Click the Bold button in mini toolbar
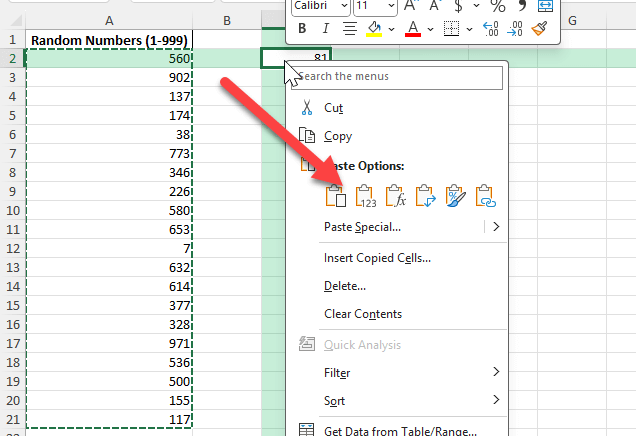 pyautogui.click(x=302, y=28)
